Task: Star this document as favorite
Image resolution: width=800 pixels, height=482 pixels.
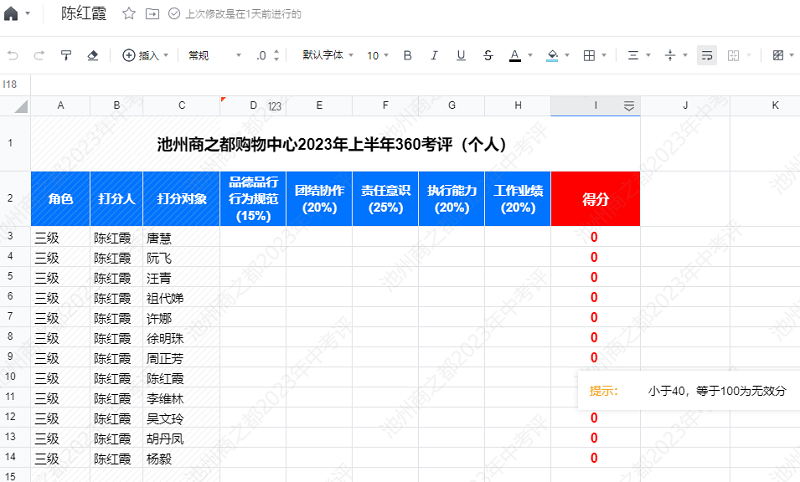Action: 129,14
